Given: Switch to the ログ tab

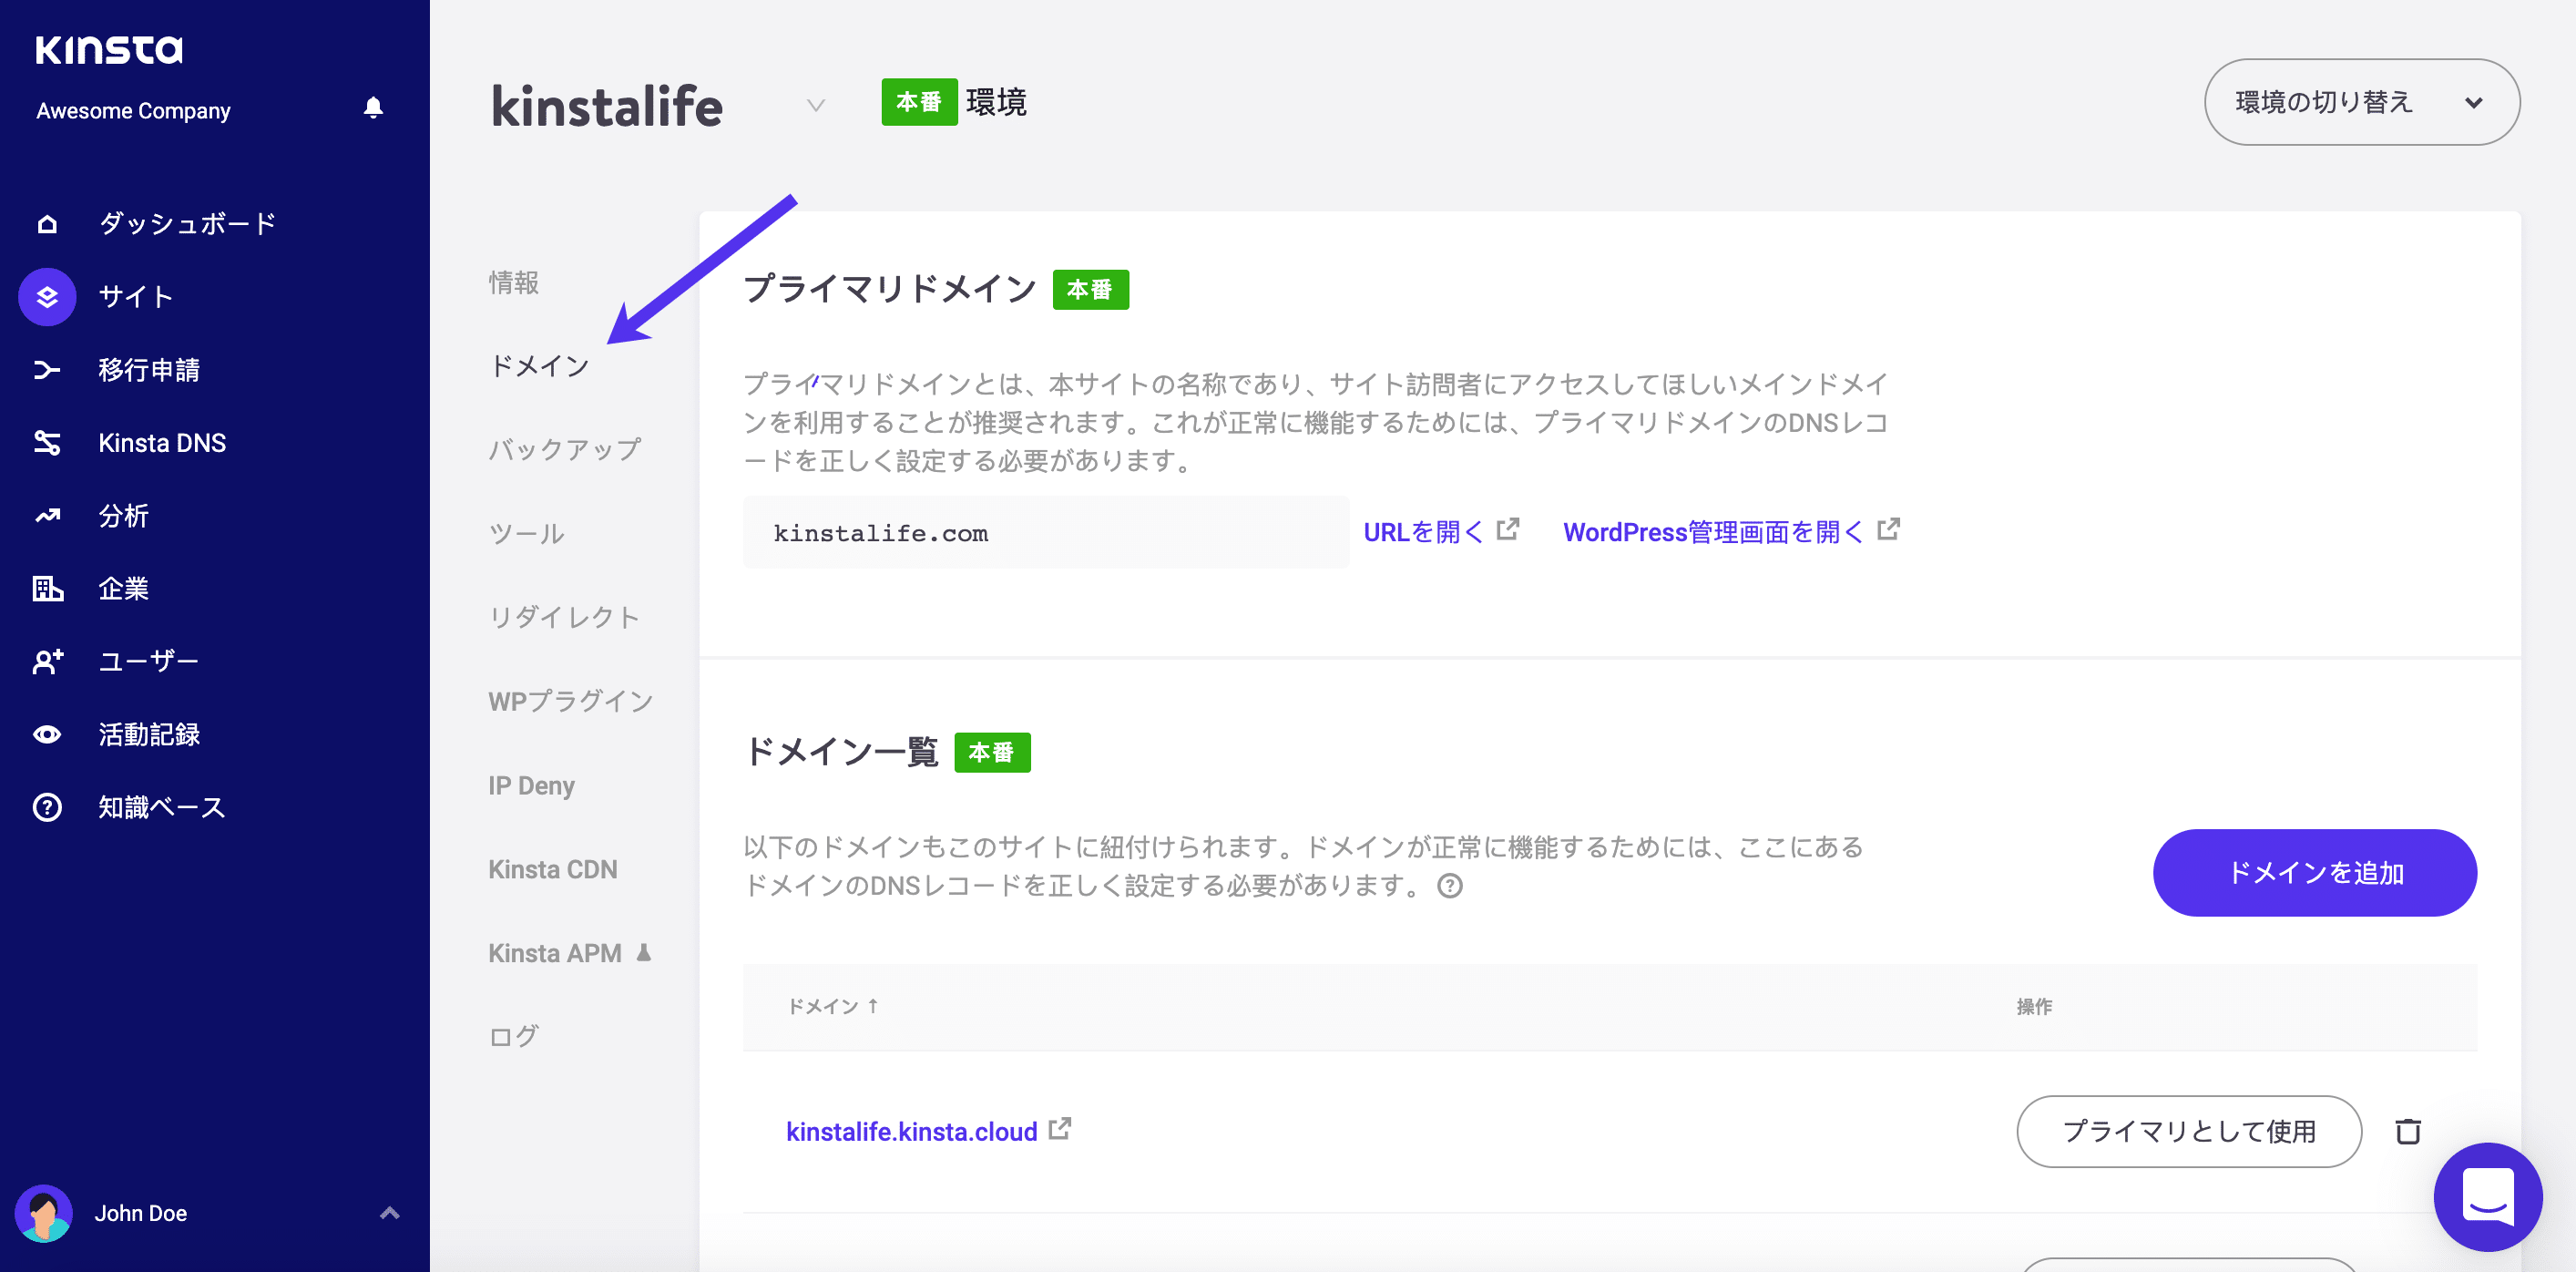Looking at the screenshot, I should (x=514, y=1037).
